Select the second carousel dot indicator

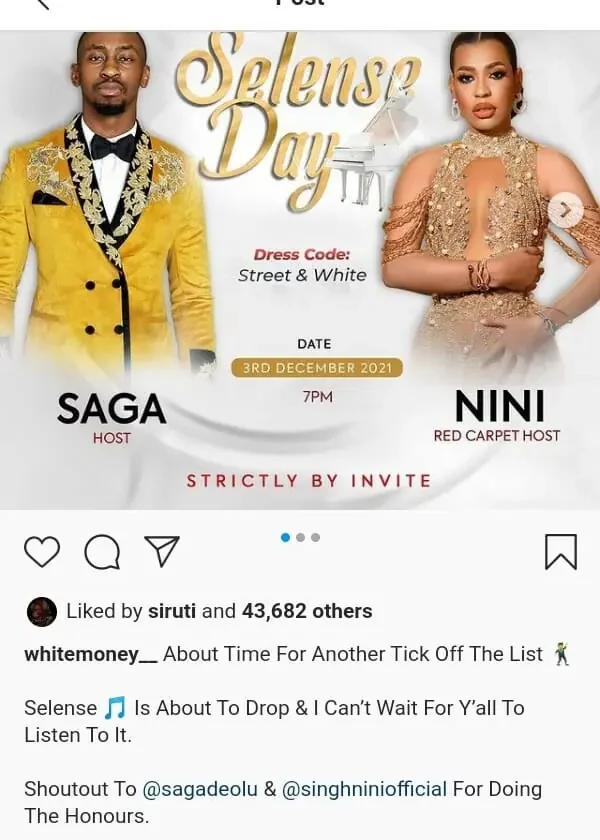(x=301, y=537)
